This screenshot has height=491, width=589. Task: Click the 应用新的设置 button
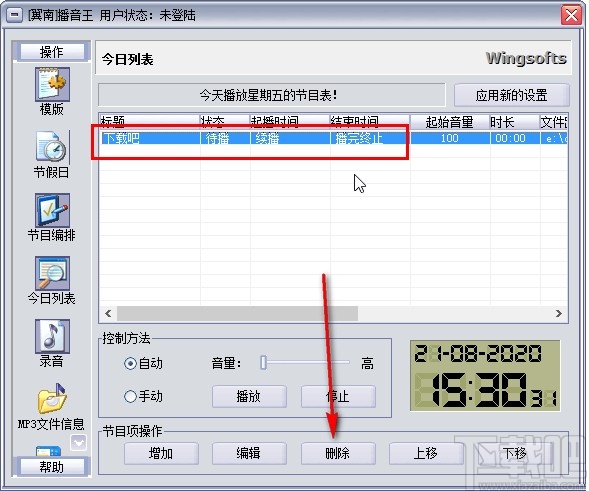click(x=512, y=95)
